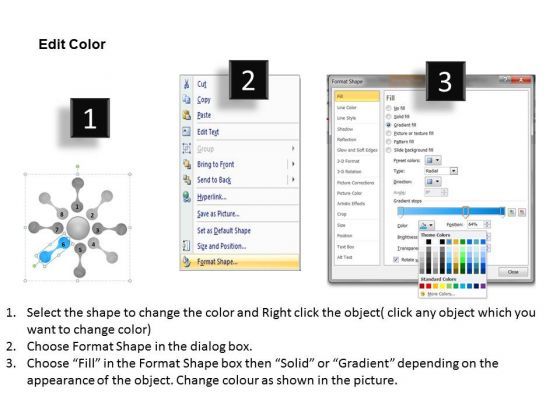
Task: Click the Hyperlink globe icon
Action: click(x=186, y=197)
